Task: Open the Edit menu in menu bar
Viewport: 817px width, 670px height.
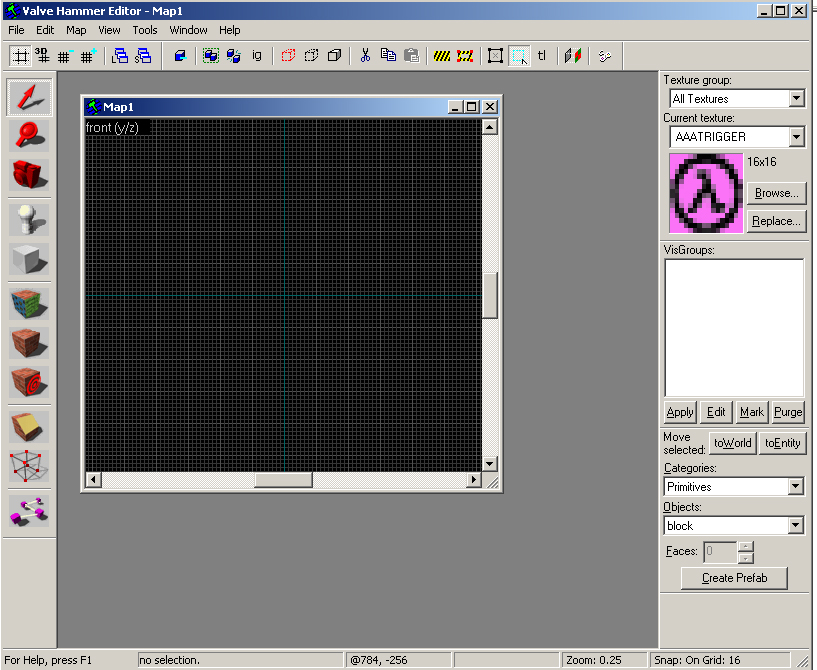Action: click(45, 30)
